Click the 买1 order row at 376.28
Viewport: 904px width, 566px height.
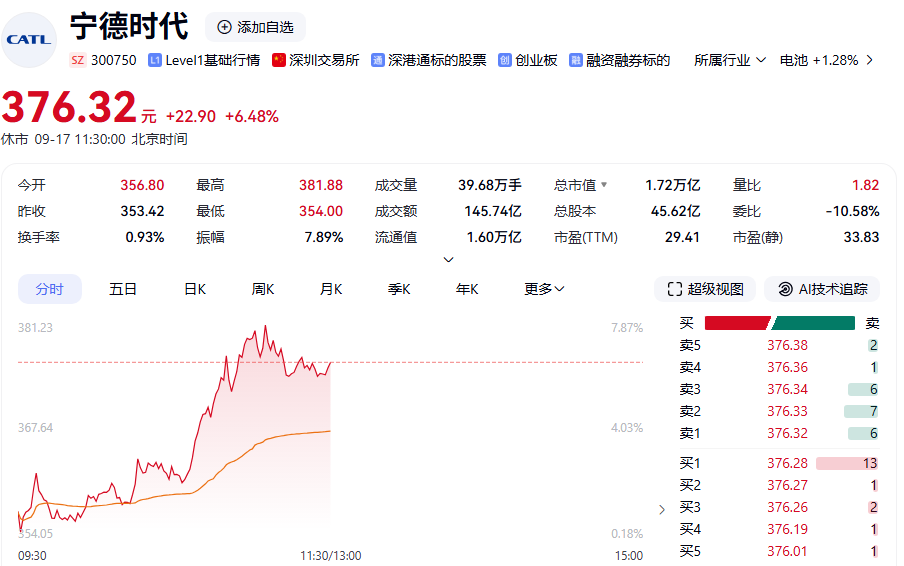pyautogui.click(x=778, y=463)
